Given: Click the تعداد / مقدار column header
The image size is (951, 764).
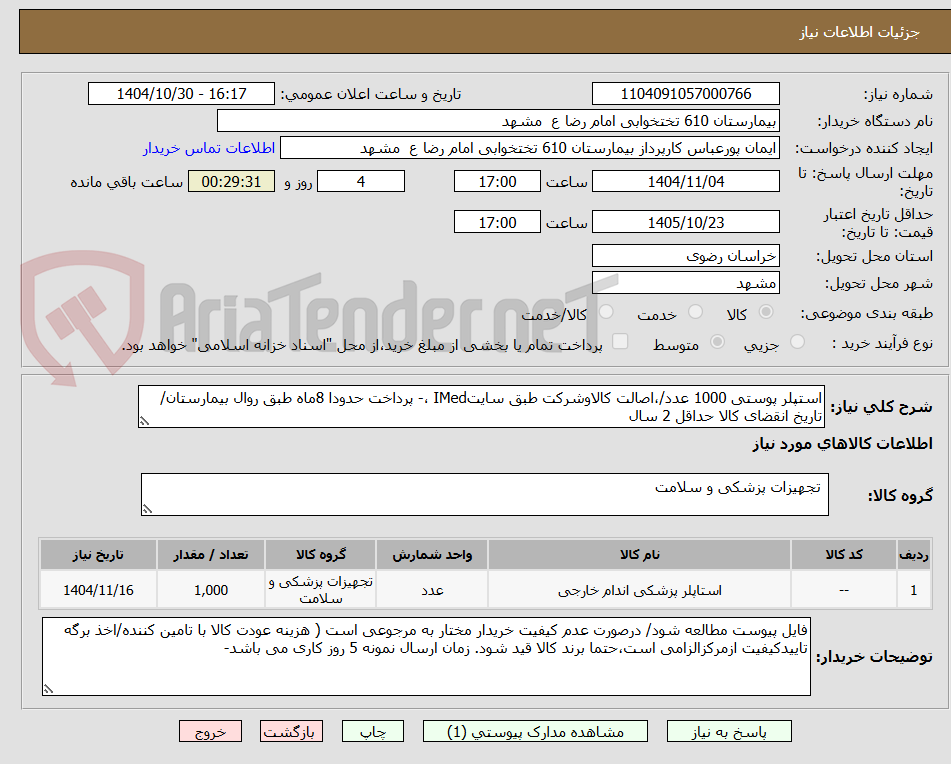Looking at the screenshot, I should click(210, 555).
